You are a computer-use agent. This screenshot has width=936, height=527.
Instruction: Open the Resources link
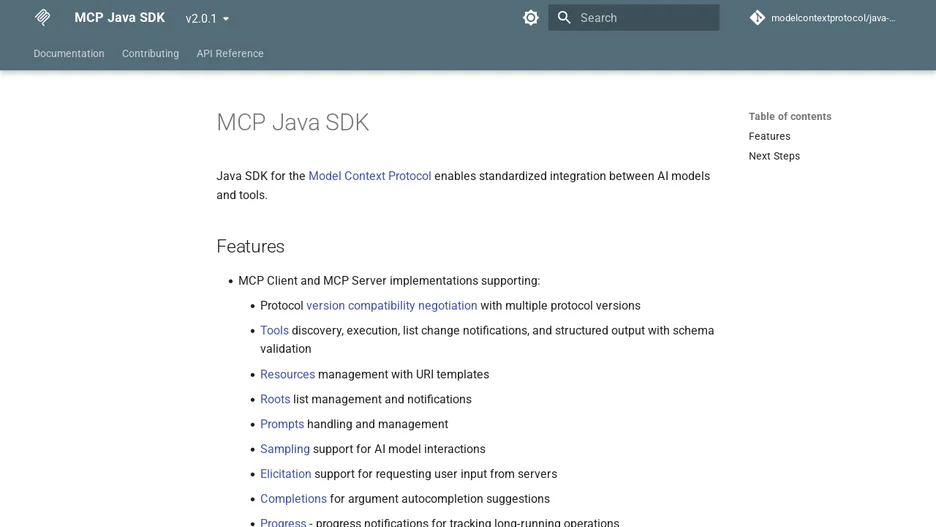[x=287, y=374]
